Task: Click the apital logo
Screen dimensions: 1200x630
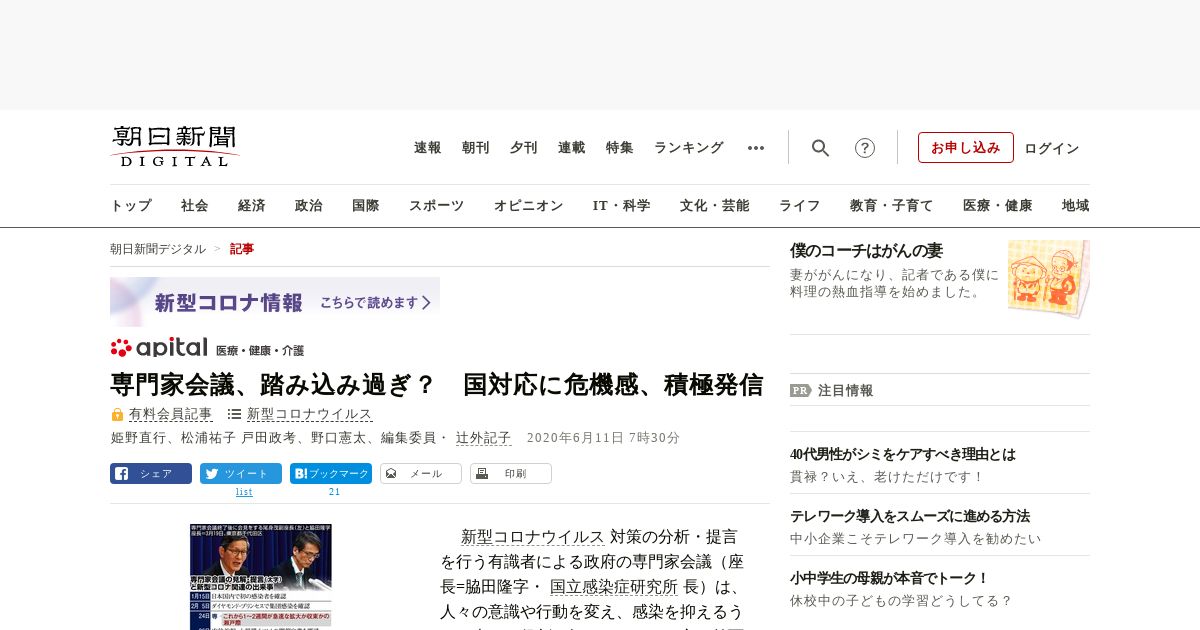Action: [x=159, y=347]
